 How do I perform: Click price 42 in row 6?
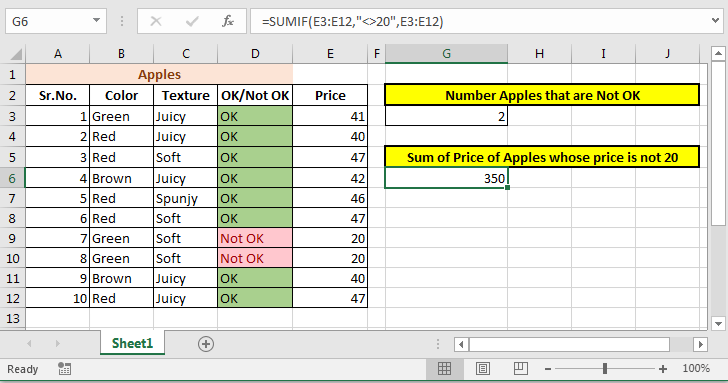tap(330, 178)
